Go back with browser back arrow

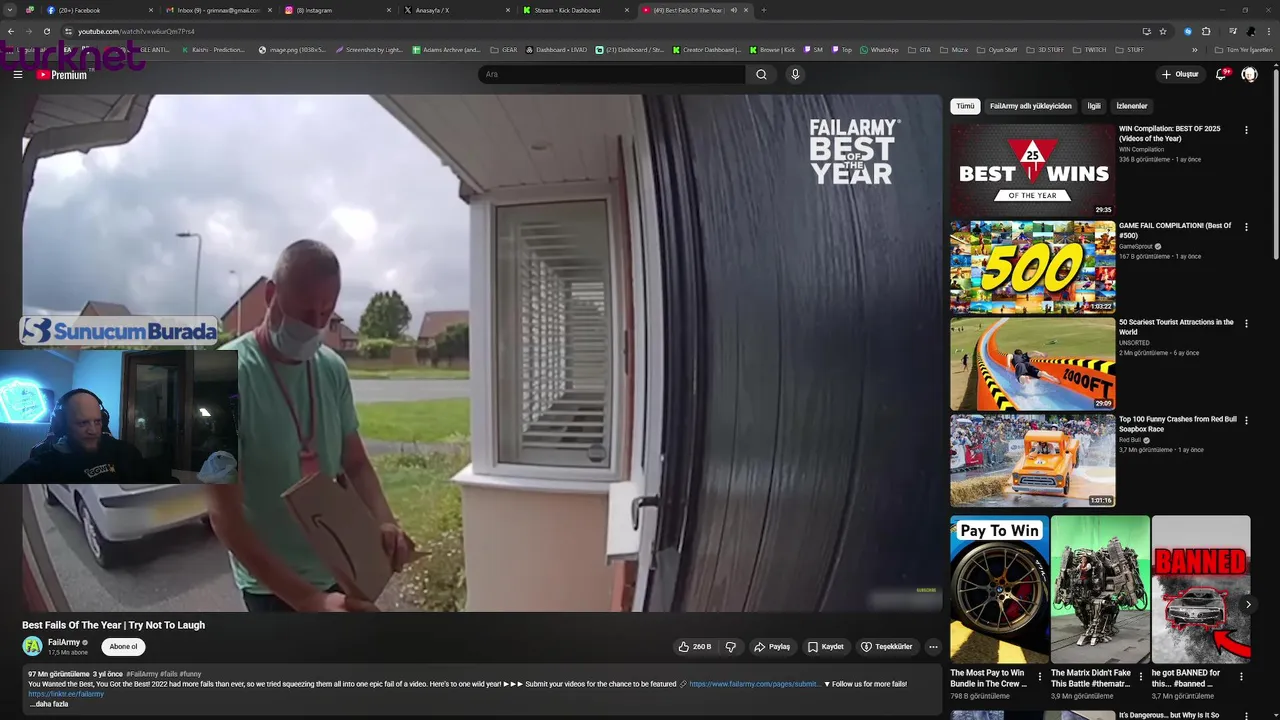tap(11, 31)
